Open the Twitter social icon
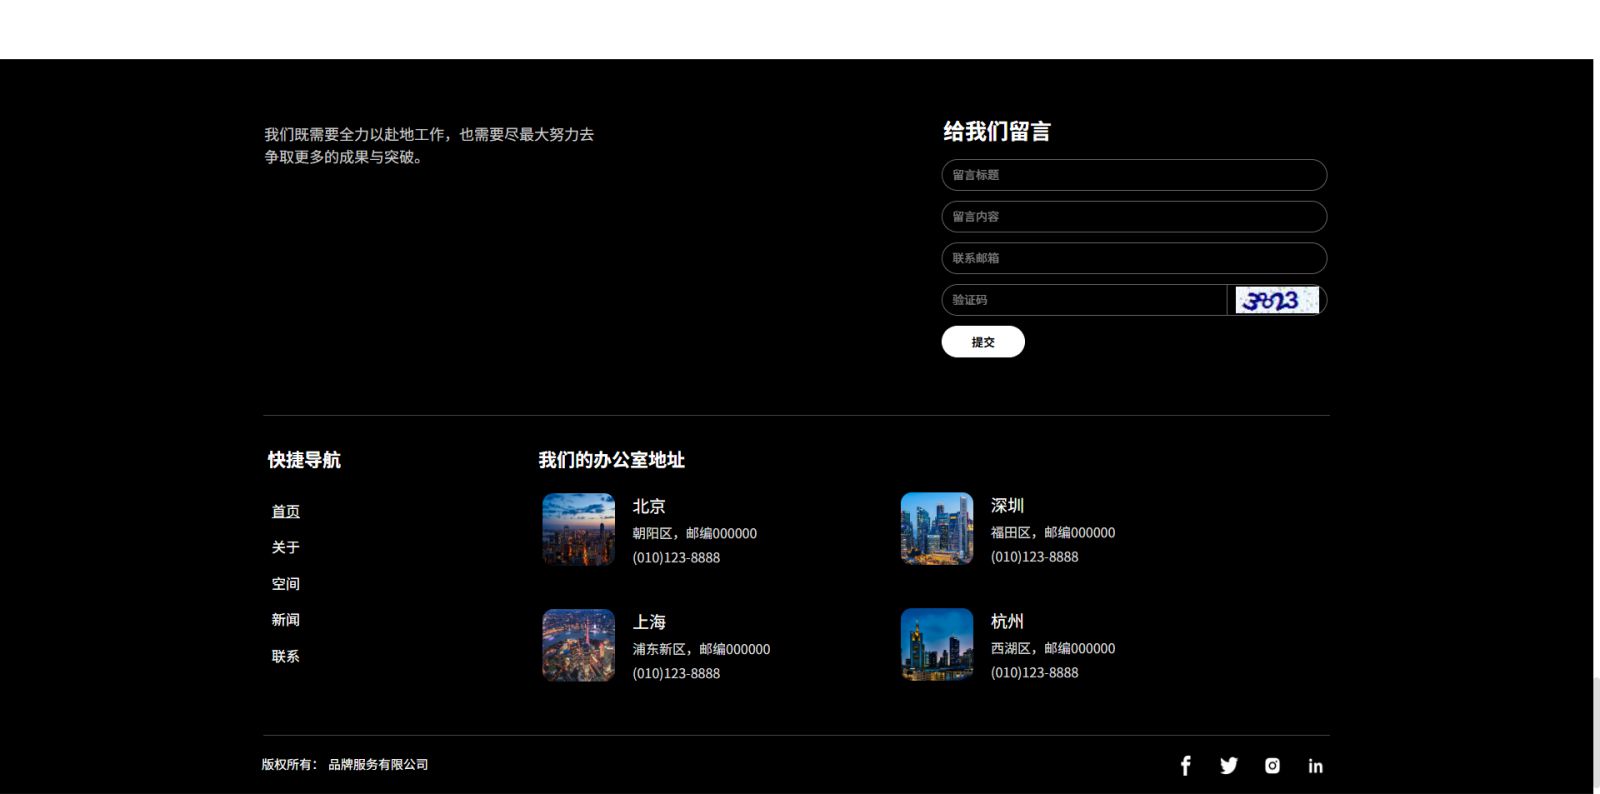Screen dimensions: 1600x794 [1229, 766]
